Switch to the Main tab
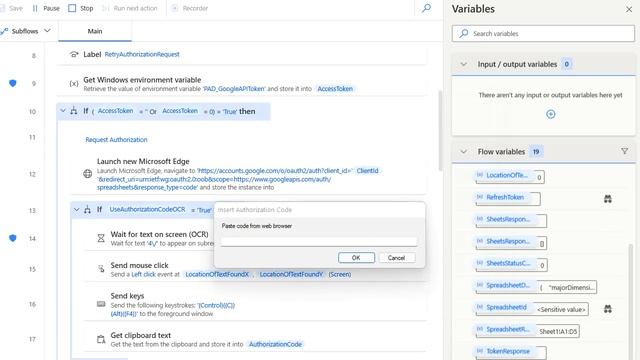This screenshot has height=360, width=640. click(95, 31)
